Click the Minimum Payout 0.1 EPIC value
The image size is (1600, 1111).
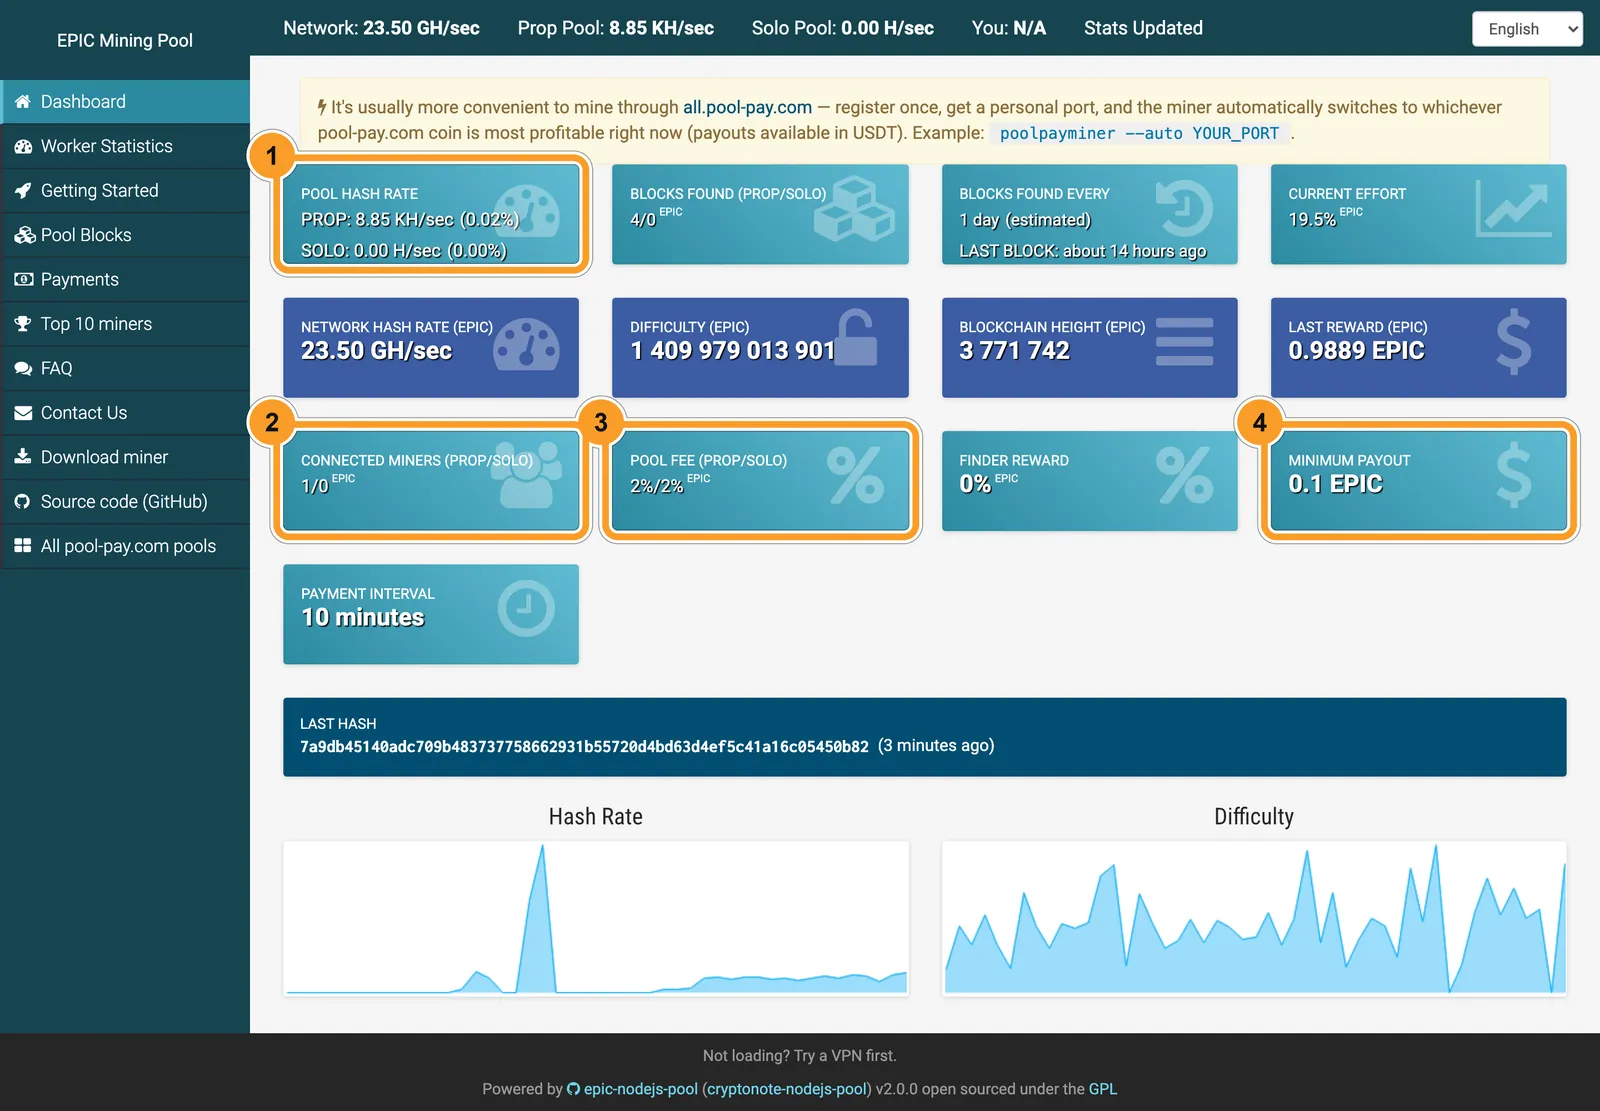[x=1335, y=484]
